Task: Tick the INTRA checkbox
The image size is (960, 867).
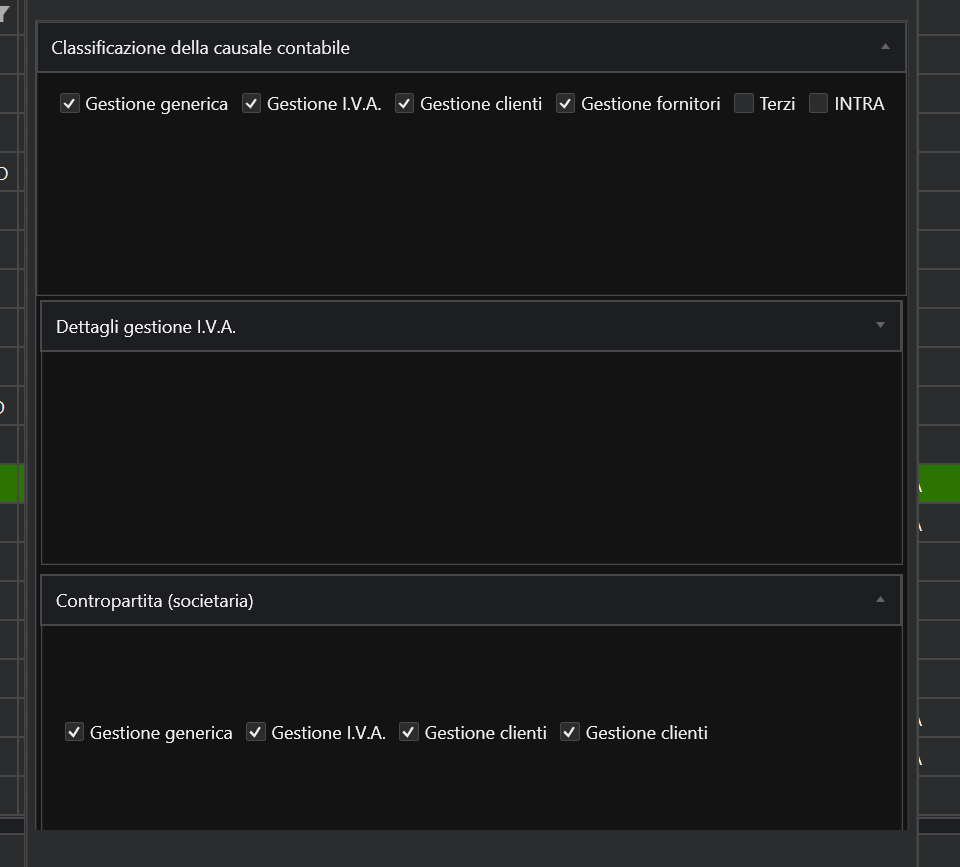Action: tap(819, 103)
